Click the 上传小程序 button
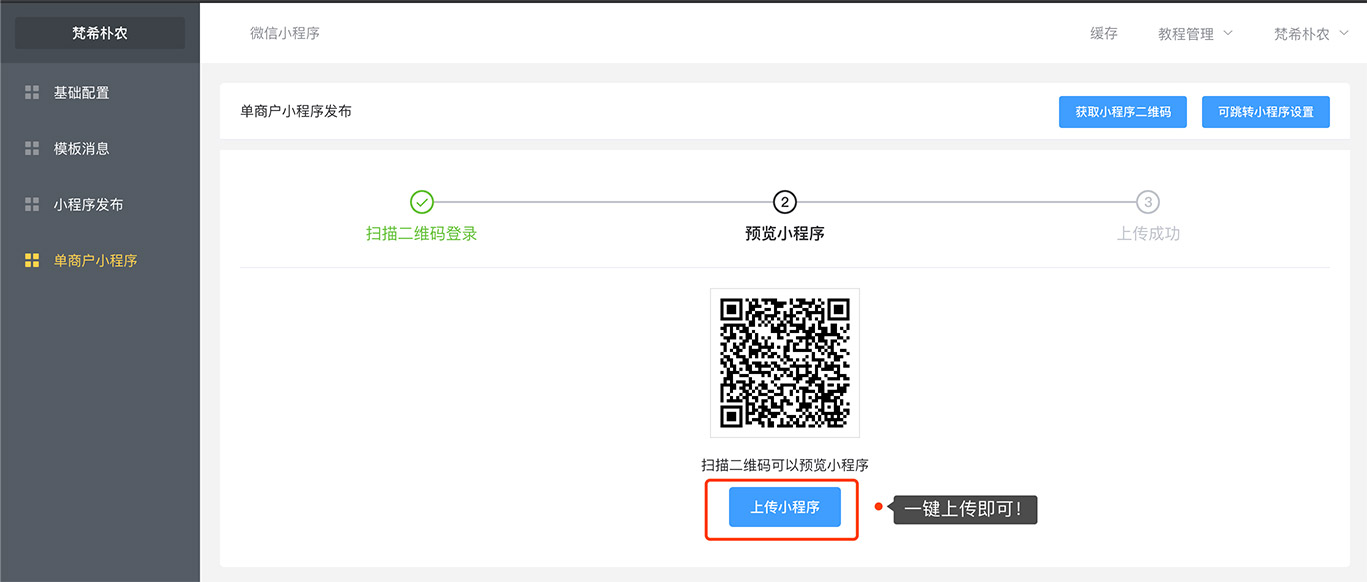Image resolution: width=1367 pixels, height=582 pixels. [x=785, y=507]
